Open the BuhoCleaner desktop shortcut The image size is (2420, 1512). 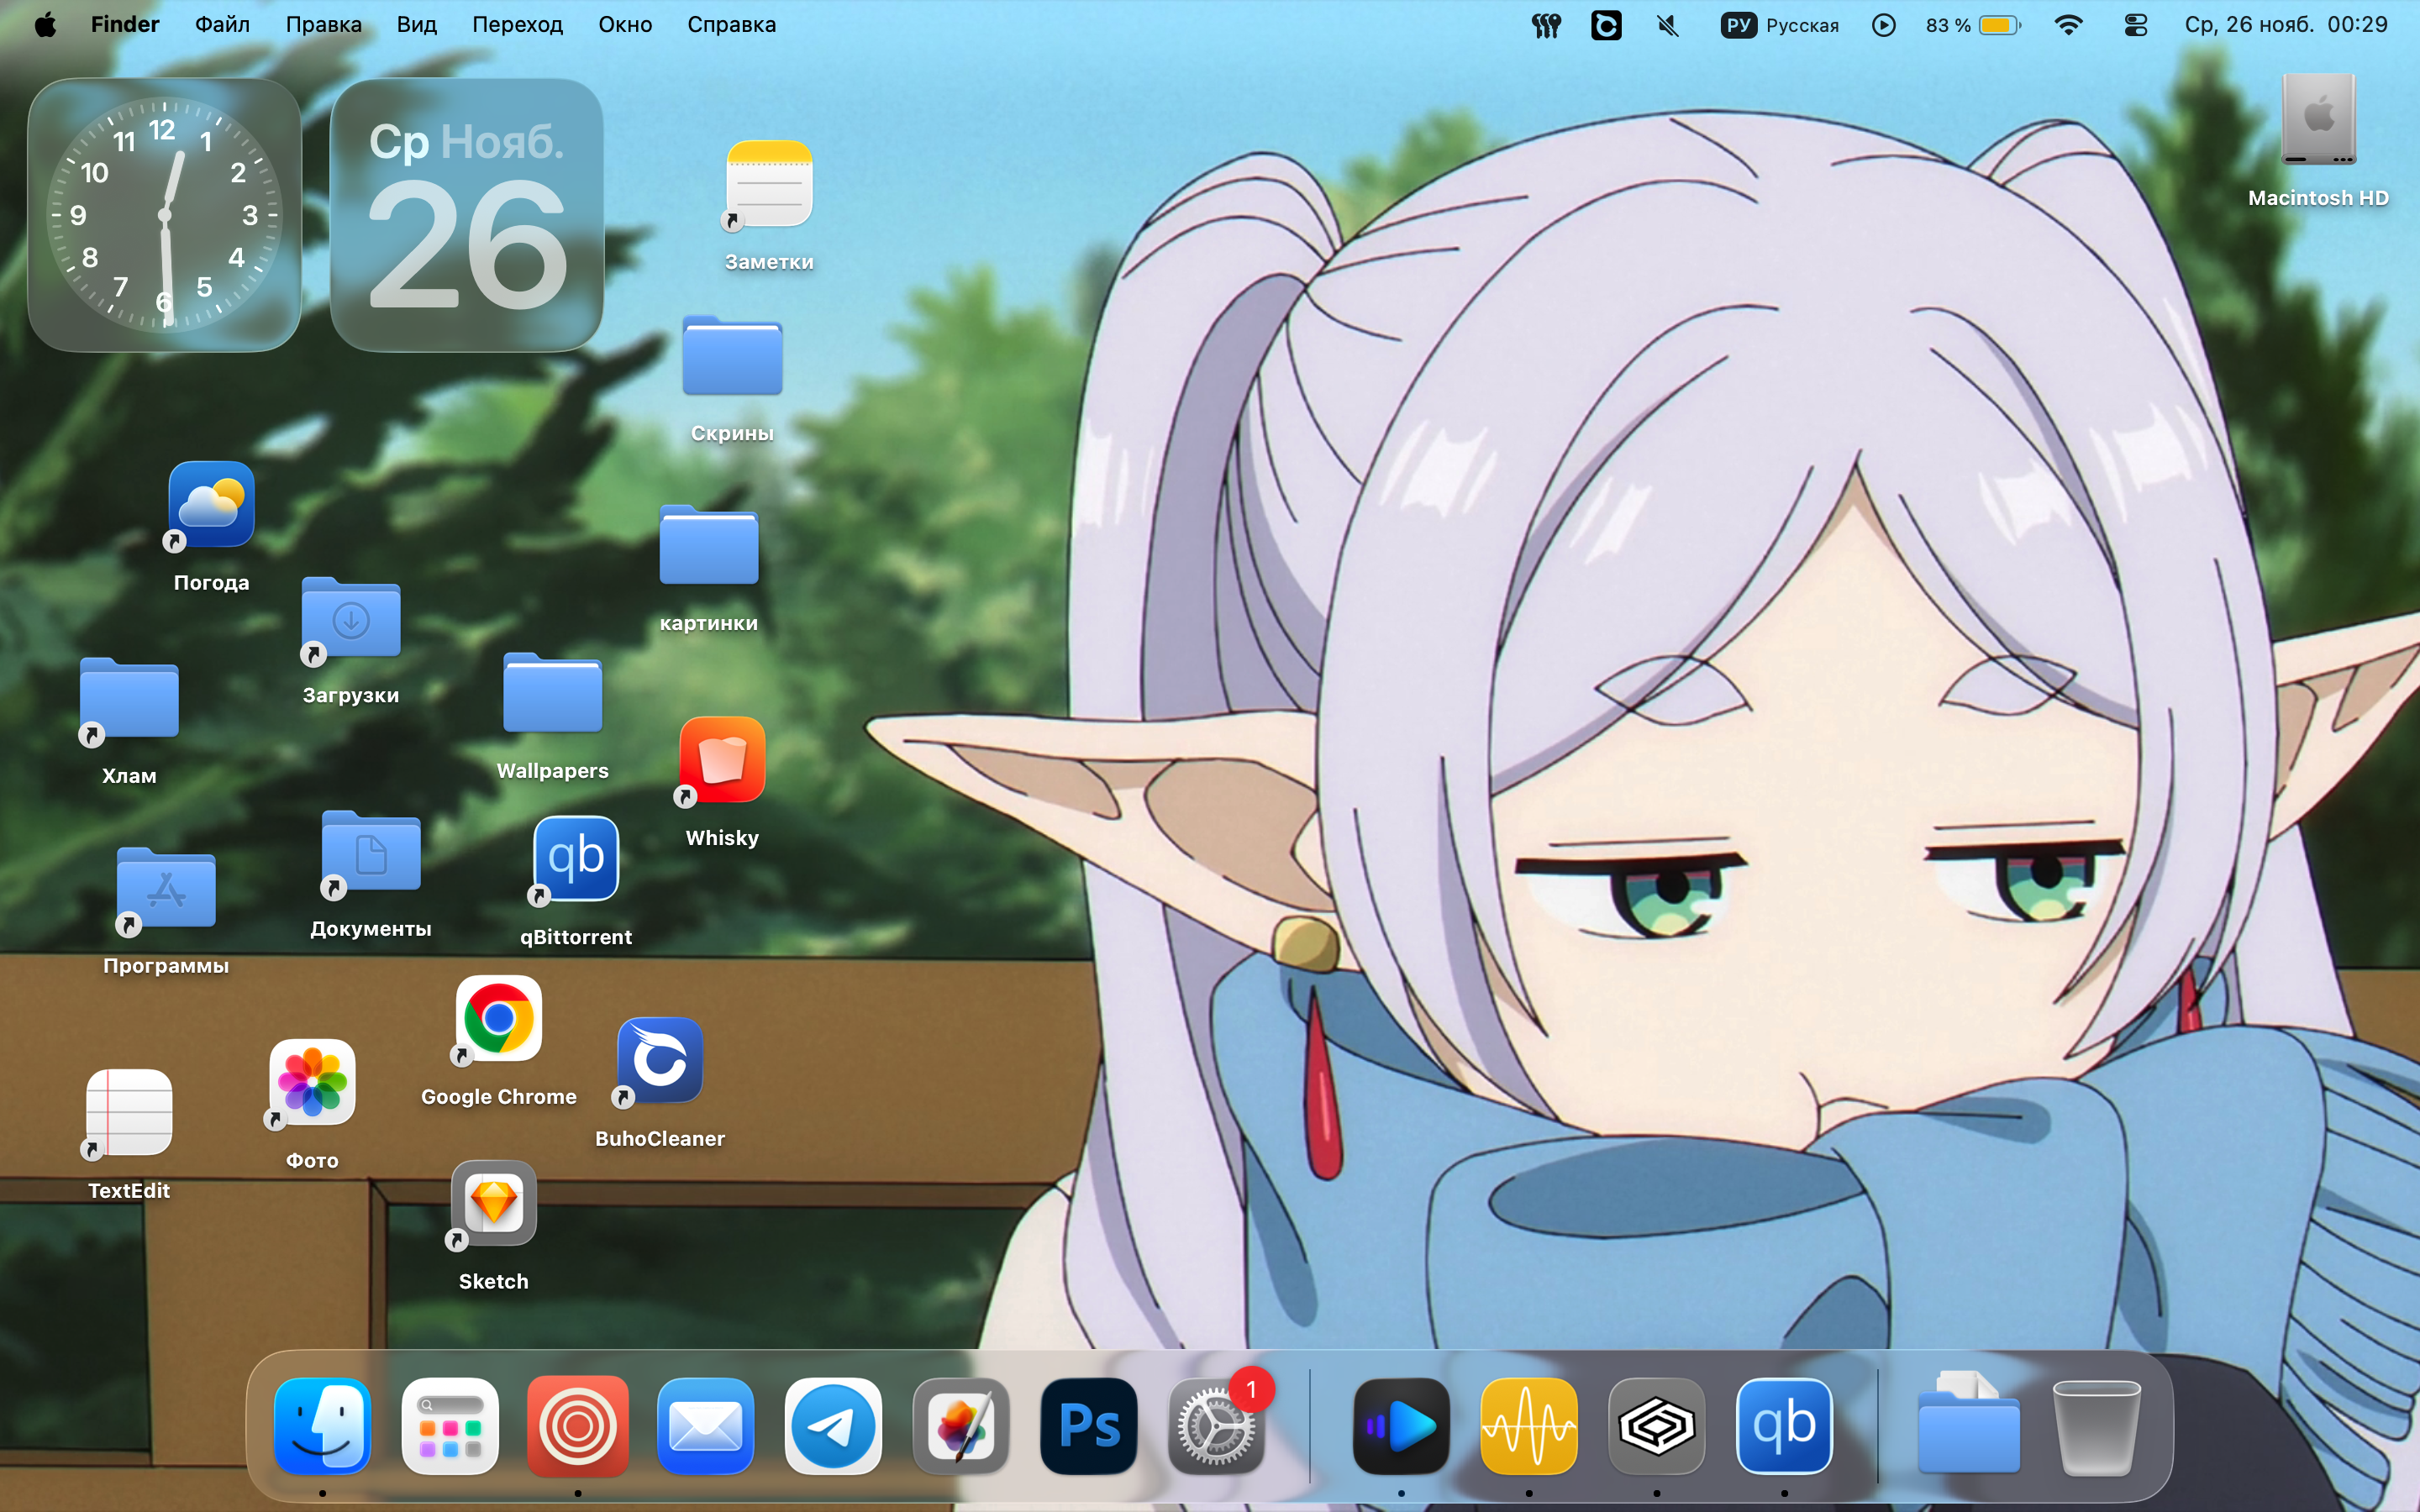click(660, 1060)
